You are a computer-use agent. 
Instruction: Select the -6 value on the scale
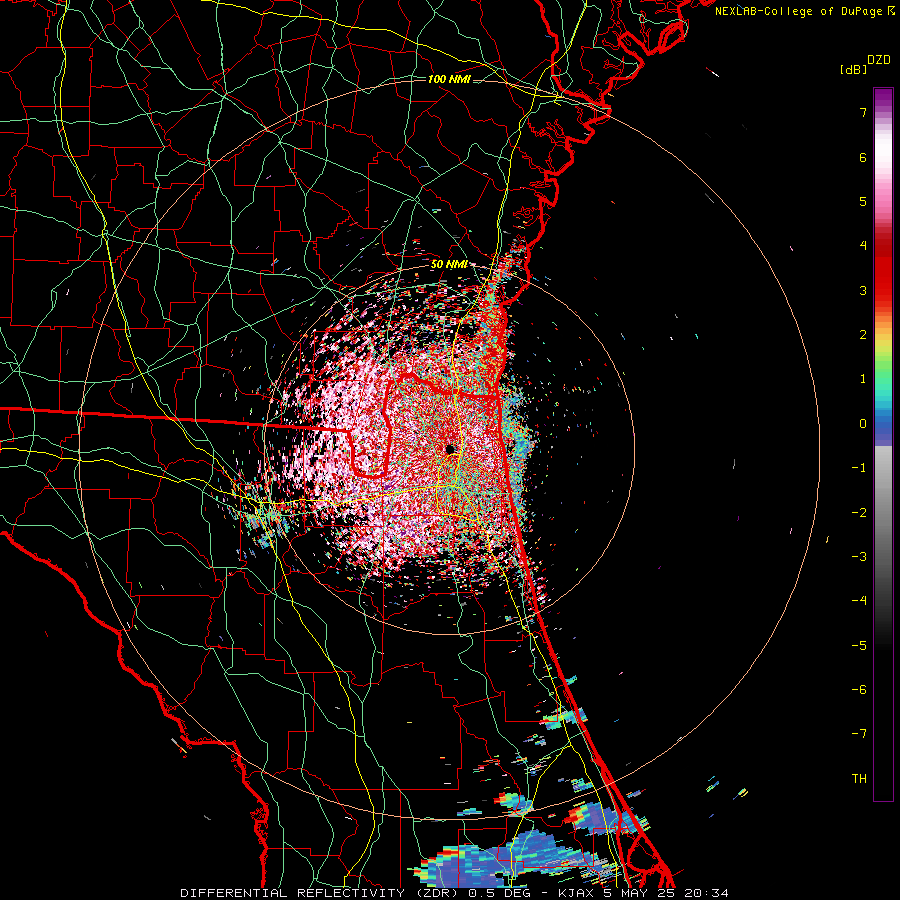[859, 689]
